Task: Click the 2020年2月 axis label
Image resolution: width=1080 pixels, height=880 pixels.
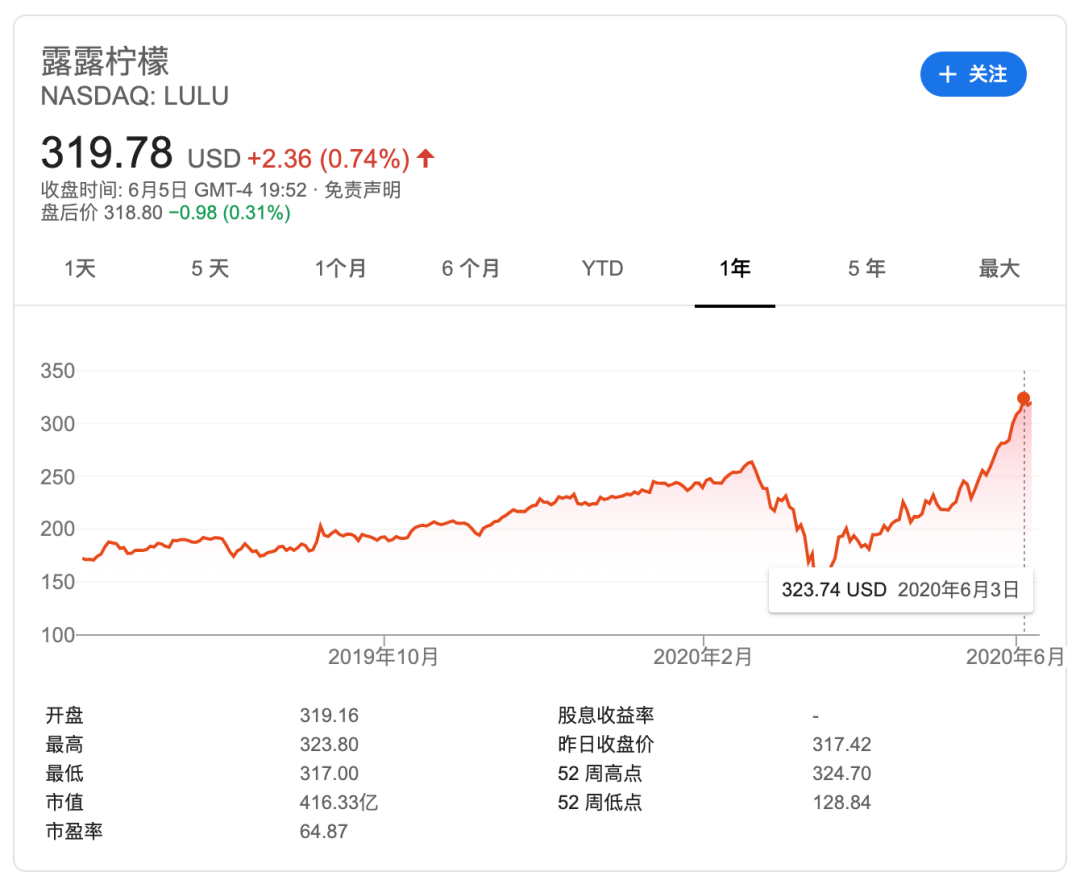Action: coord(703,657)
